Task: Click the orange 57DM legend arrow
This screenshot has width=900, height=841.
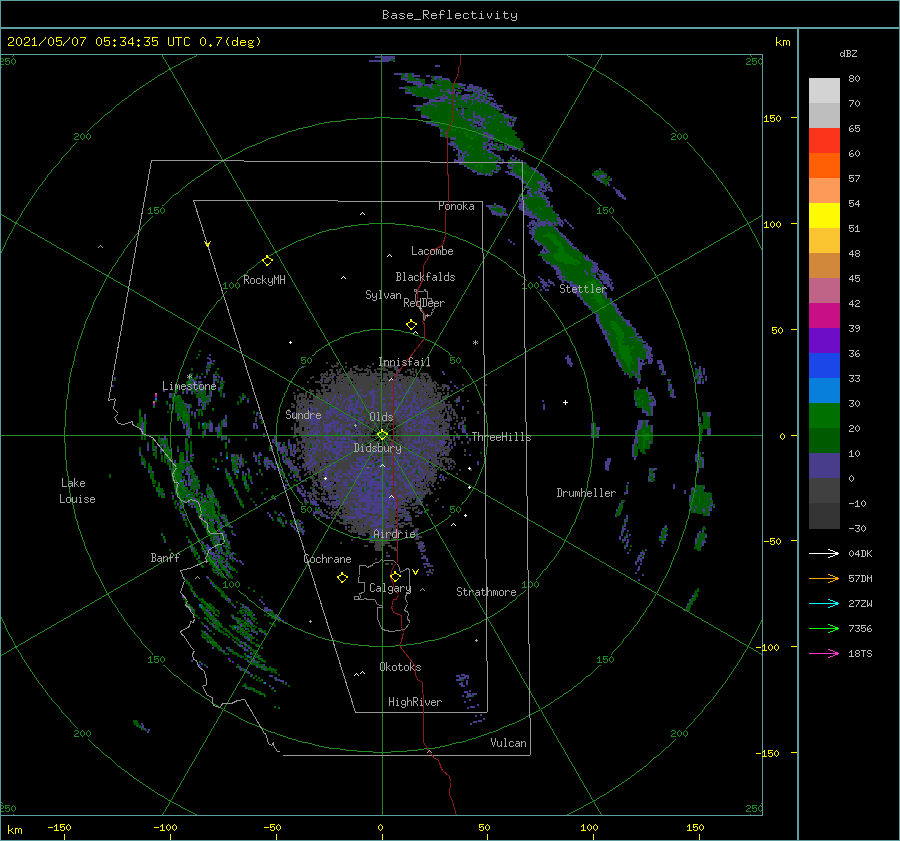Action: (824, 579)
